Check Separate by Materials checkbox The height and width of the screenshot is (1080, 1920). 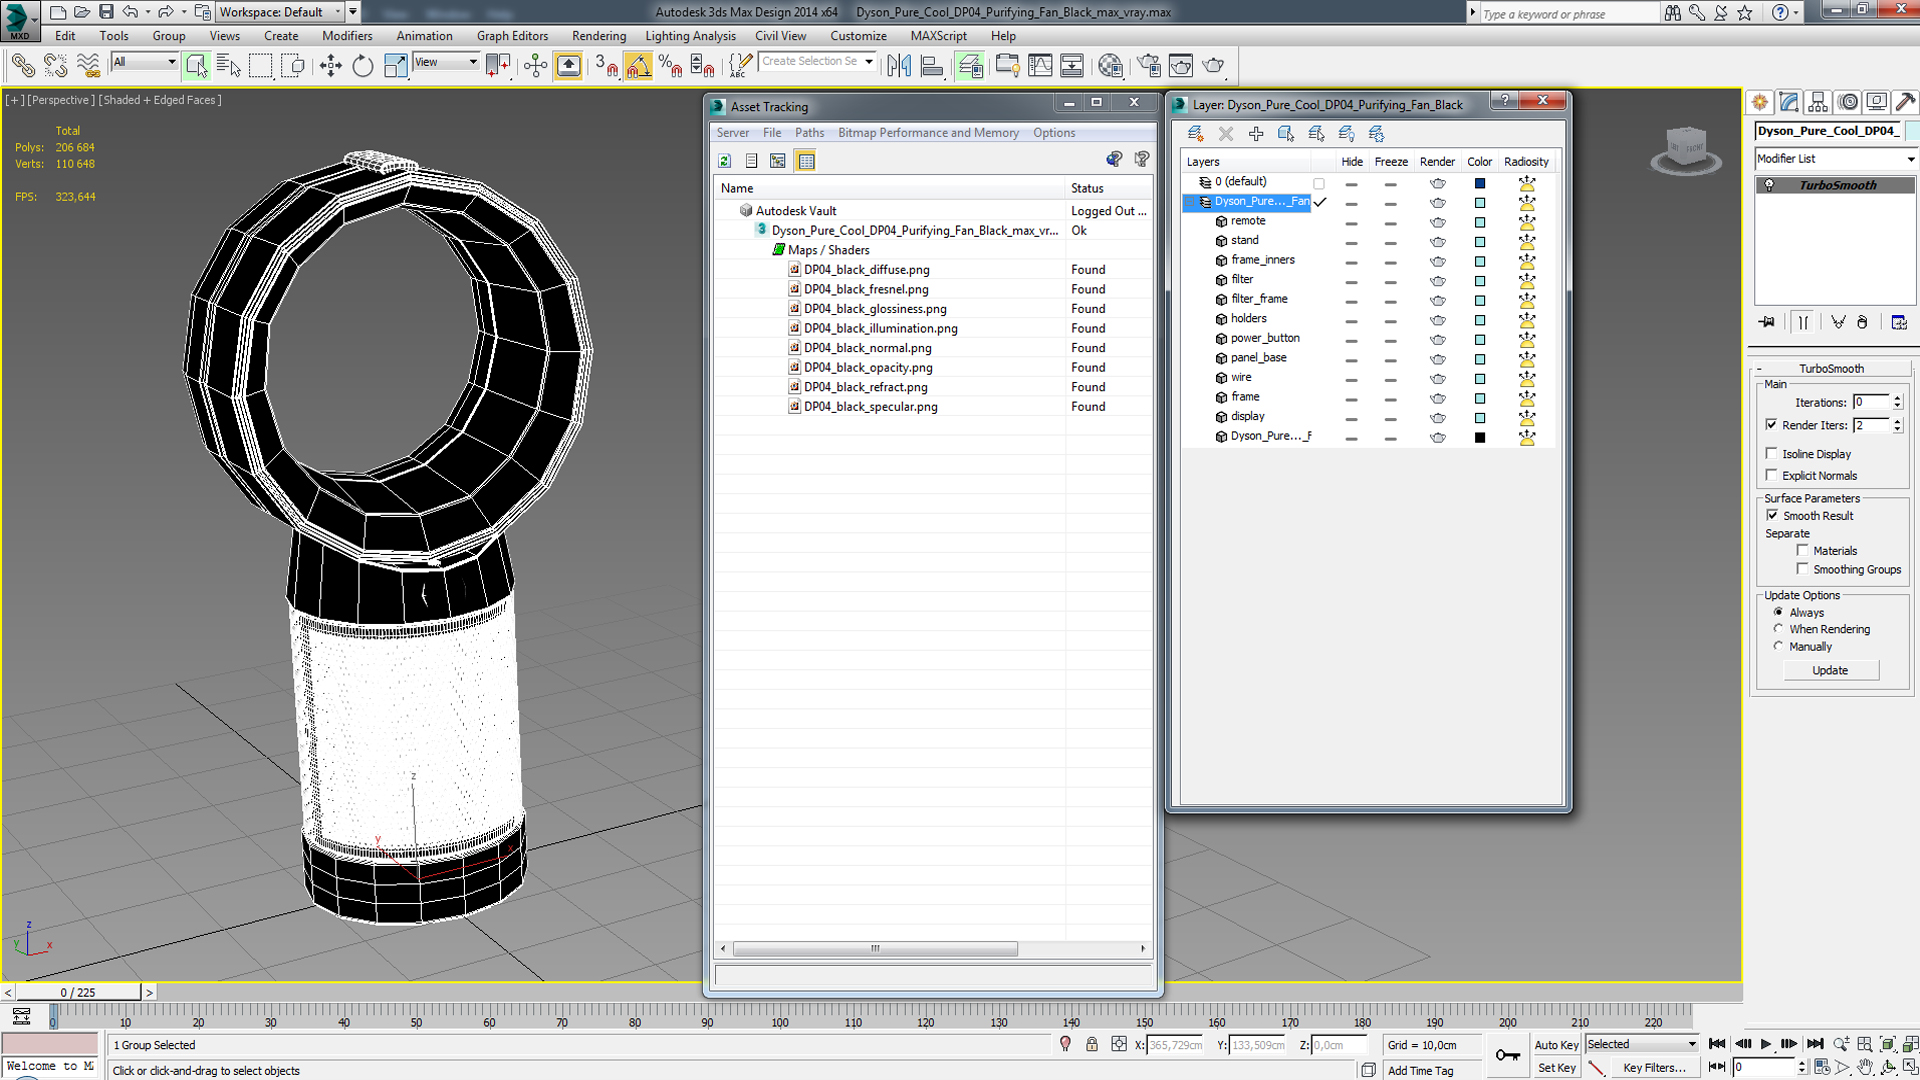coord(1802,550)
